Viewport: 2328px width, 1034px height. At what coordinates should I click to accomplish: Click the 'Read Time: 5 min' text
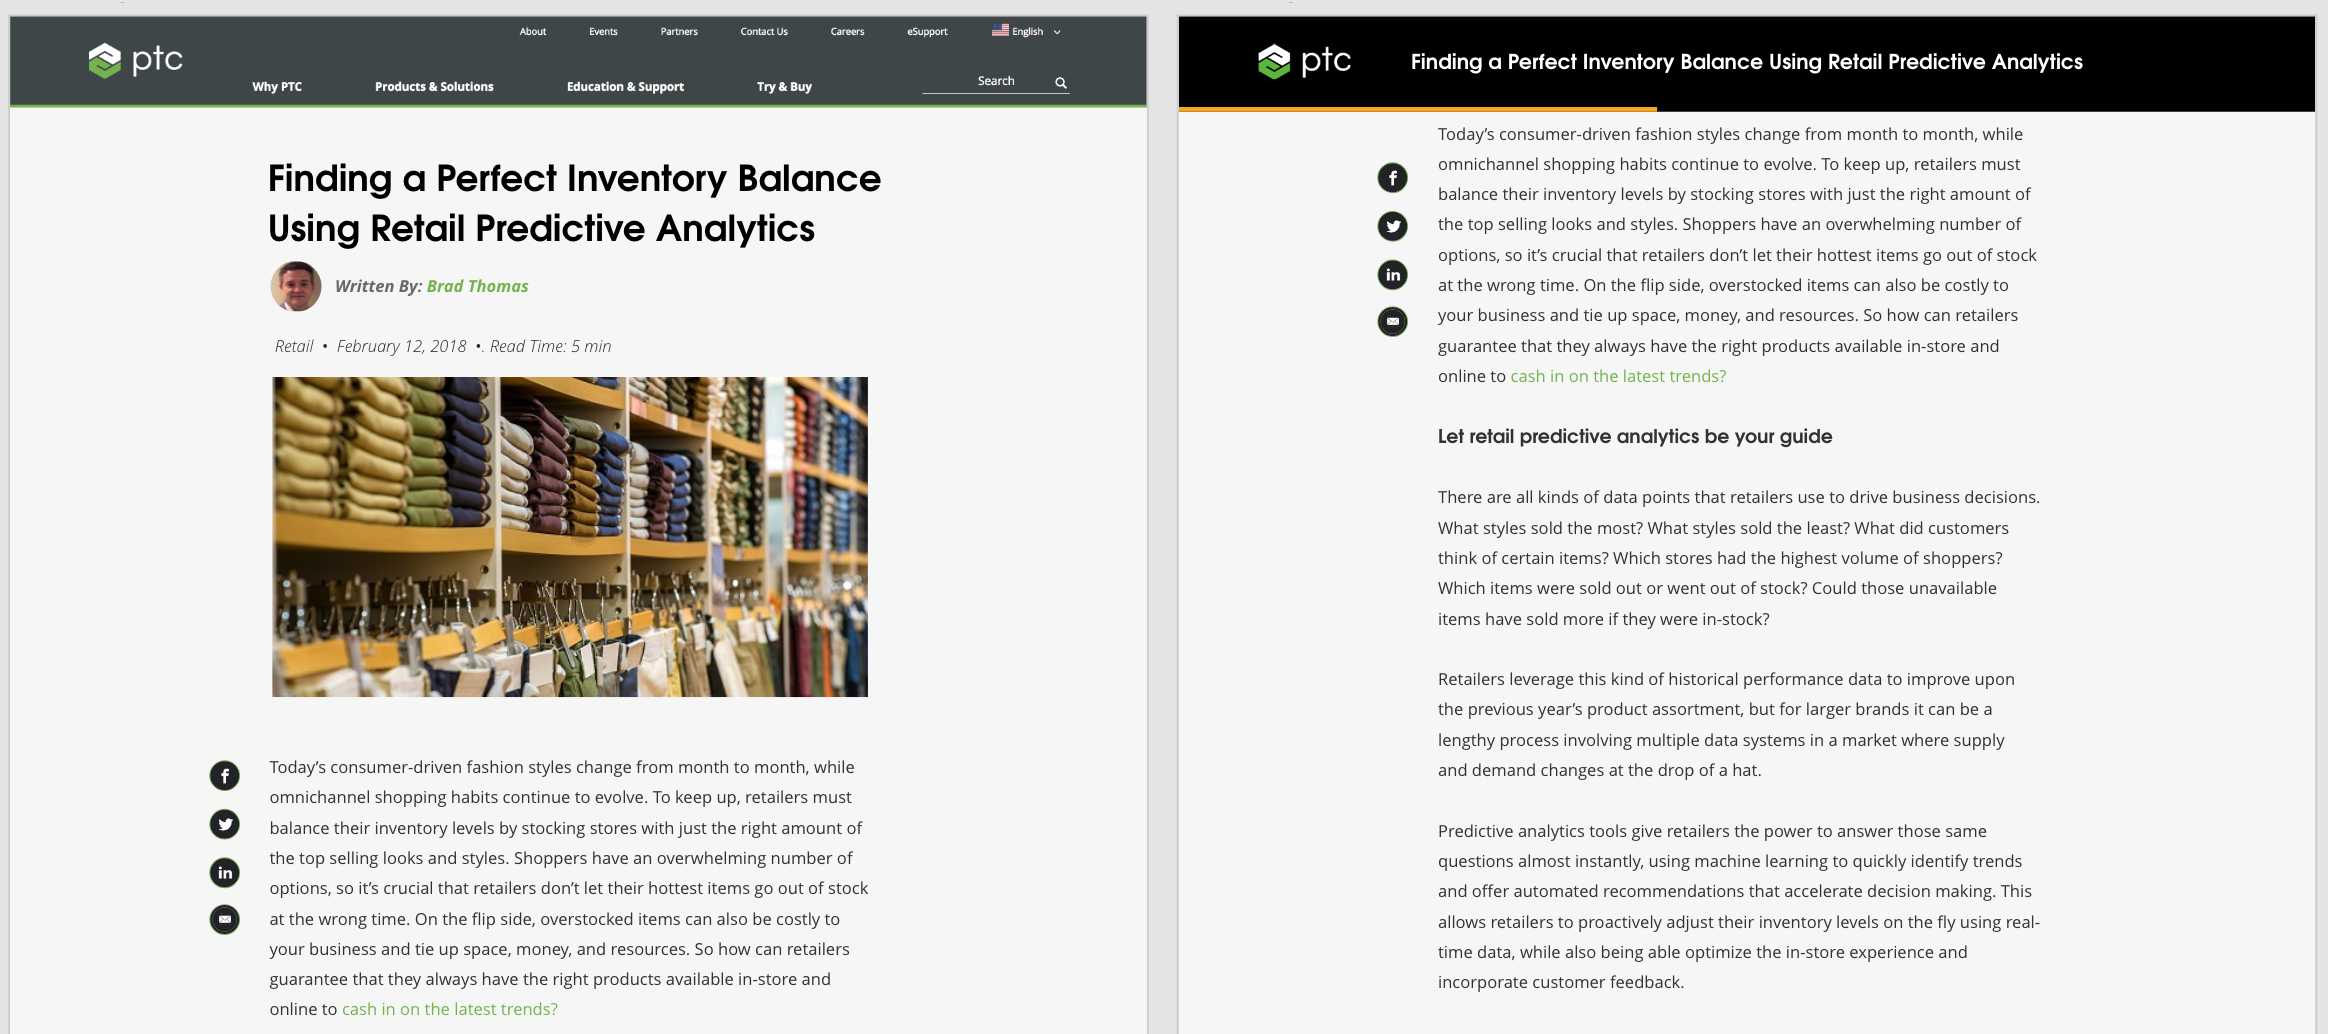pyautogui.click(x=550, y=346)
